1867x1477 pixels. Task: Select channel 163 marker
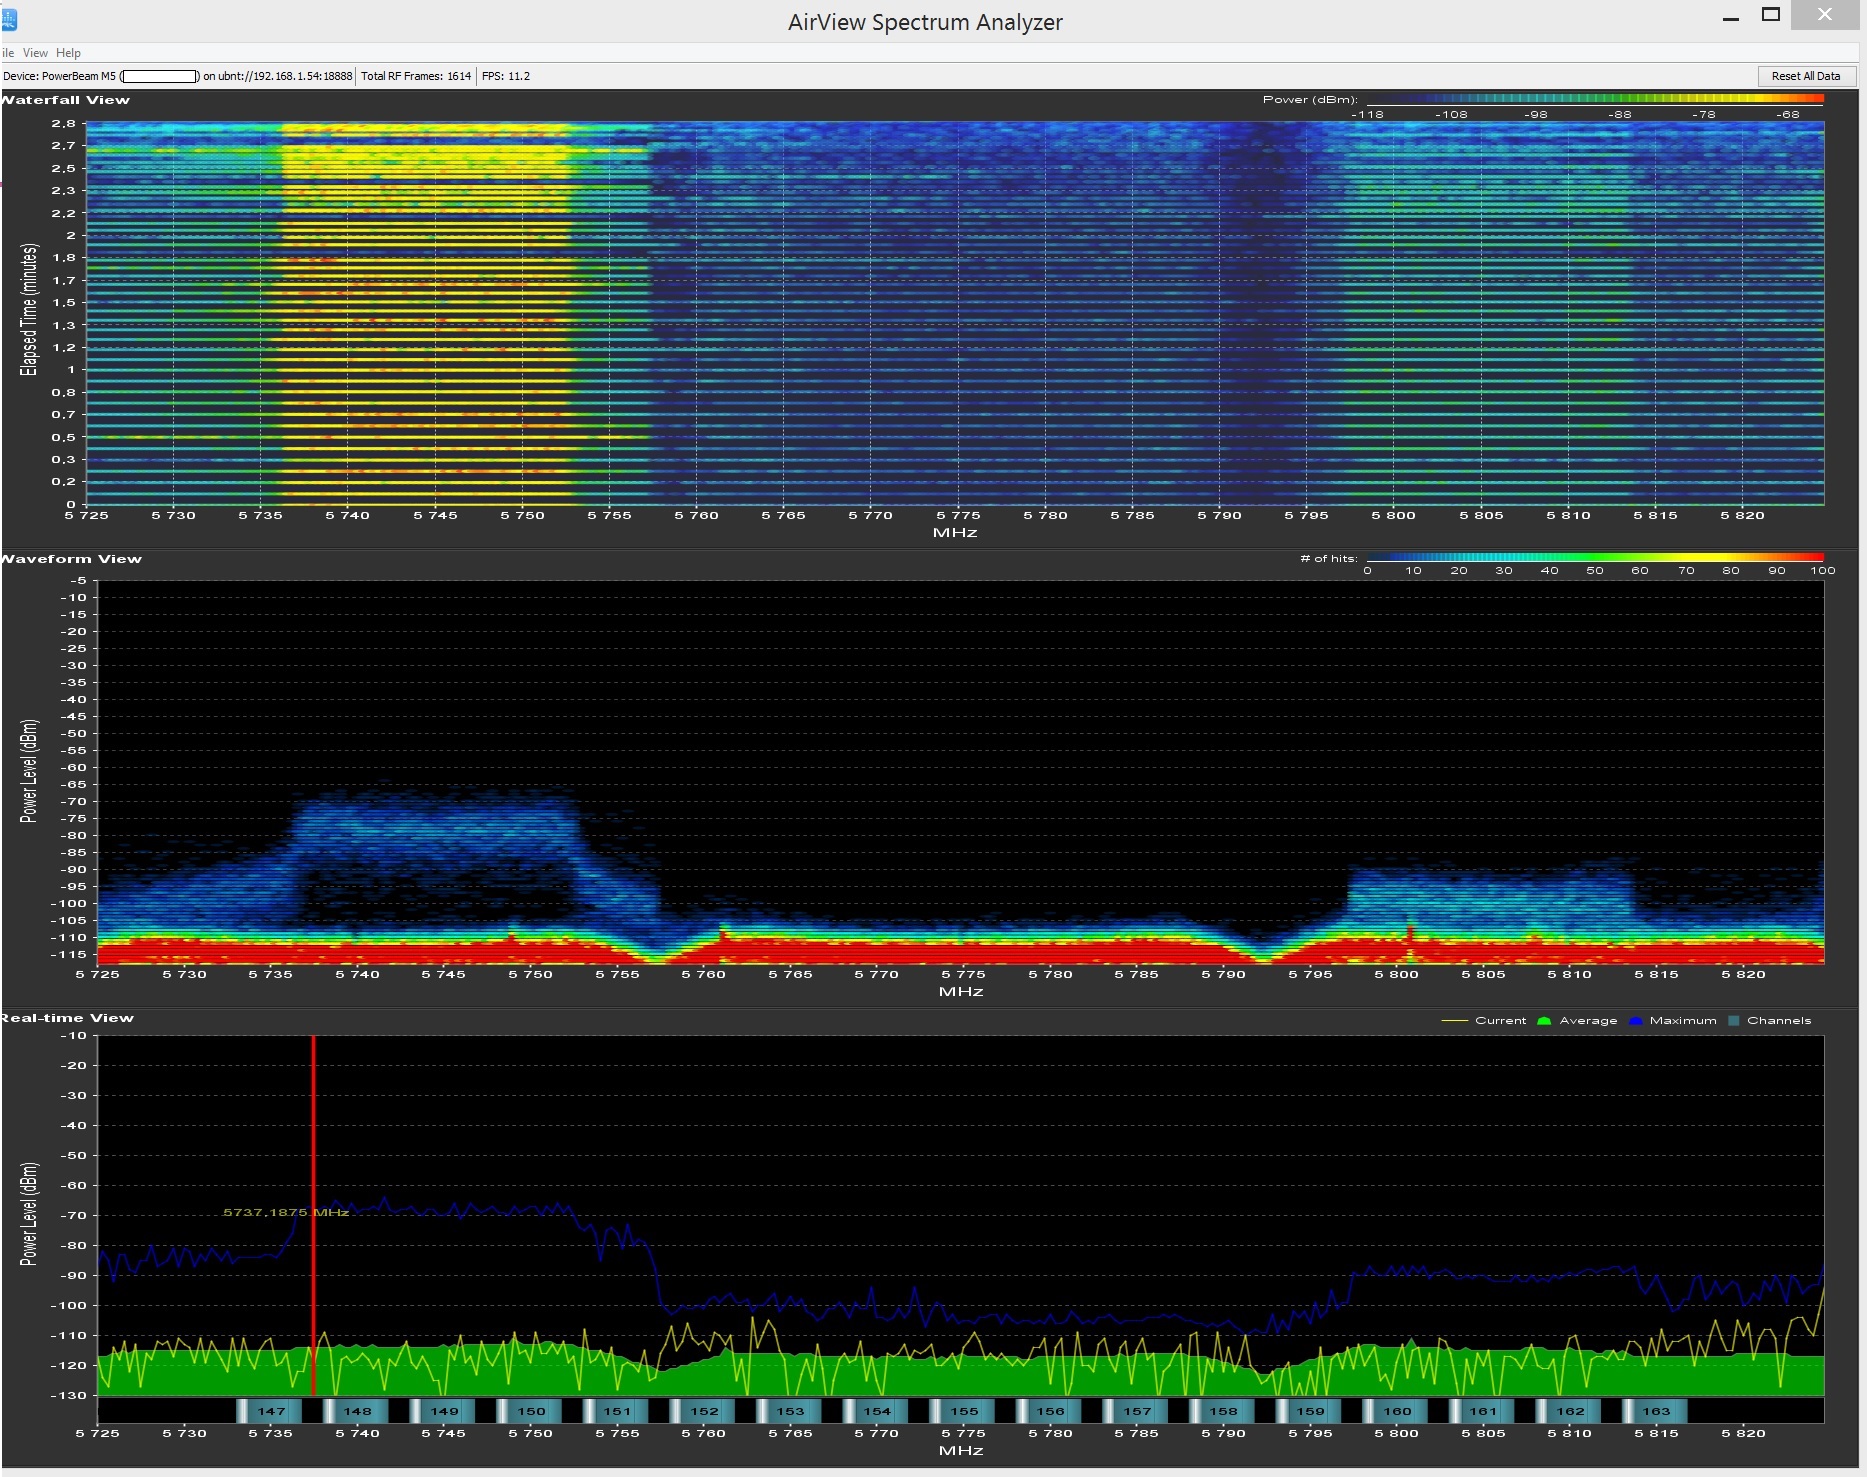tap(1655, 1411)
